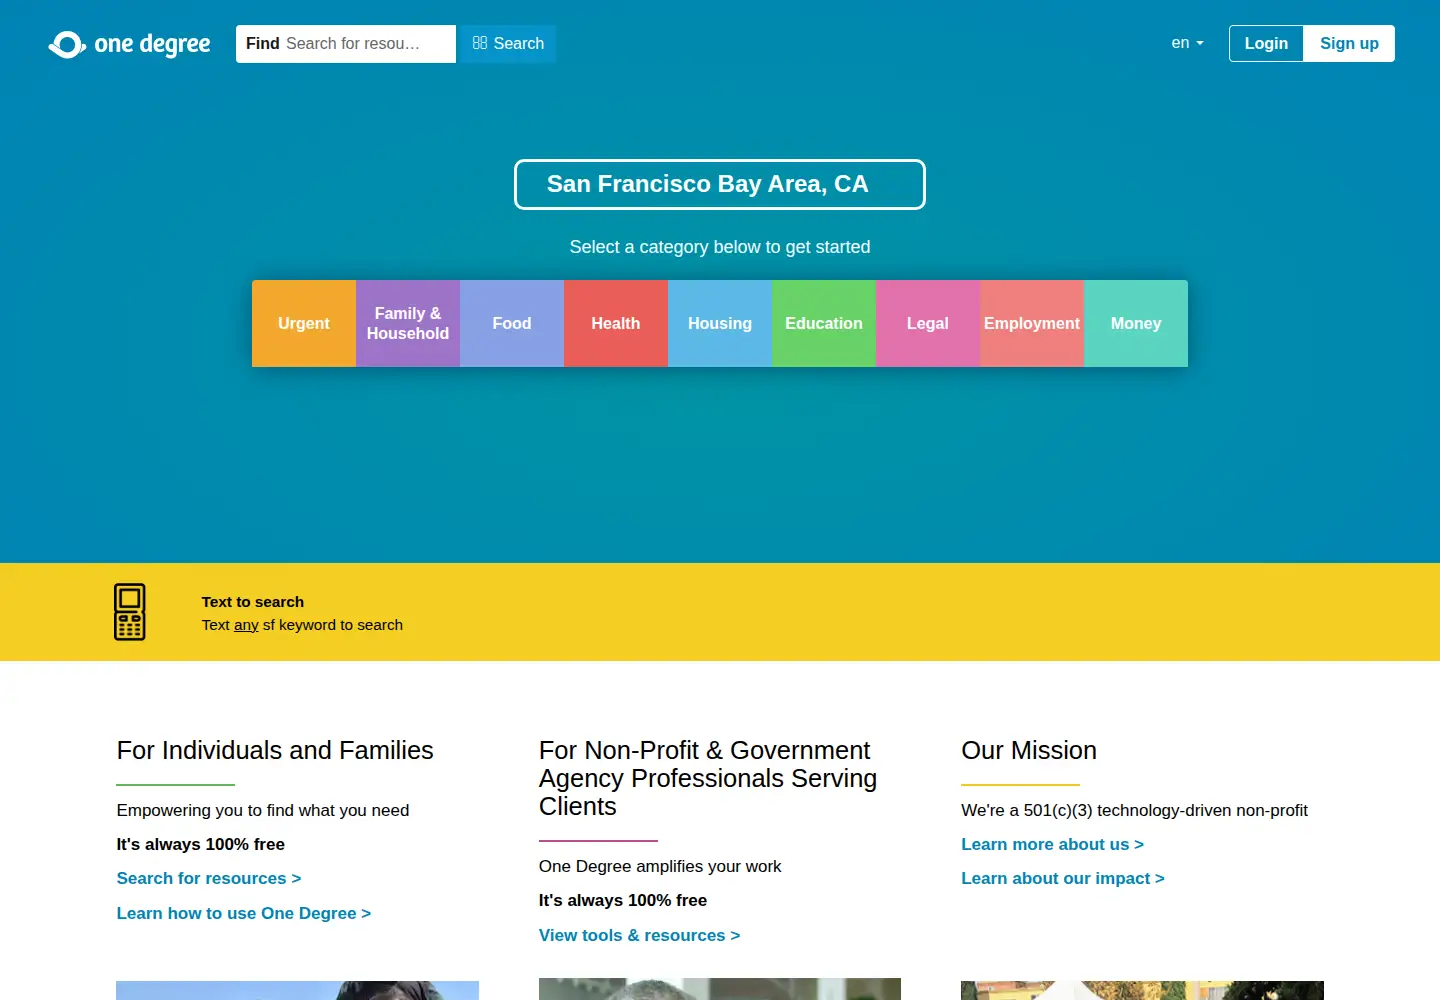This screenshot has width=1440, height=1000.
Task: Click the For Individuals and Families heading
Action: click(x=275, y=750)
